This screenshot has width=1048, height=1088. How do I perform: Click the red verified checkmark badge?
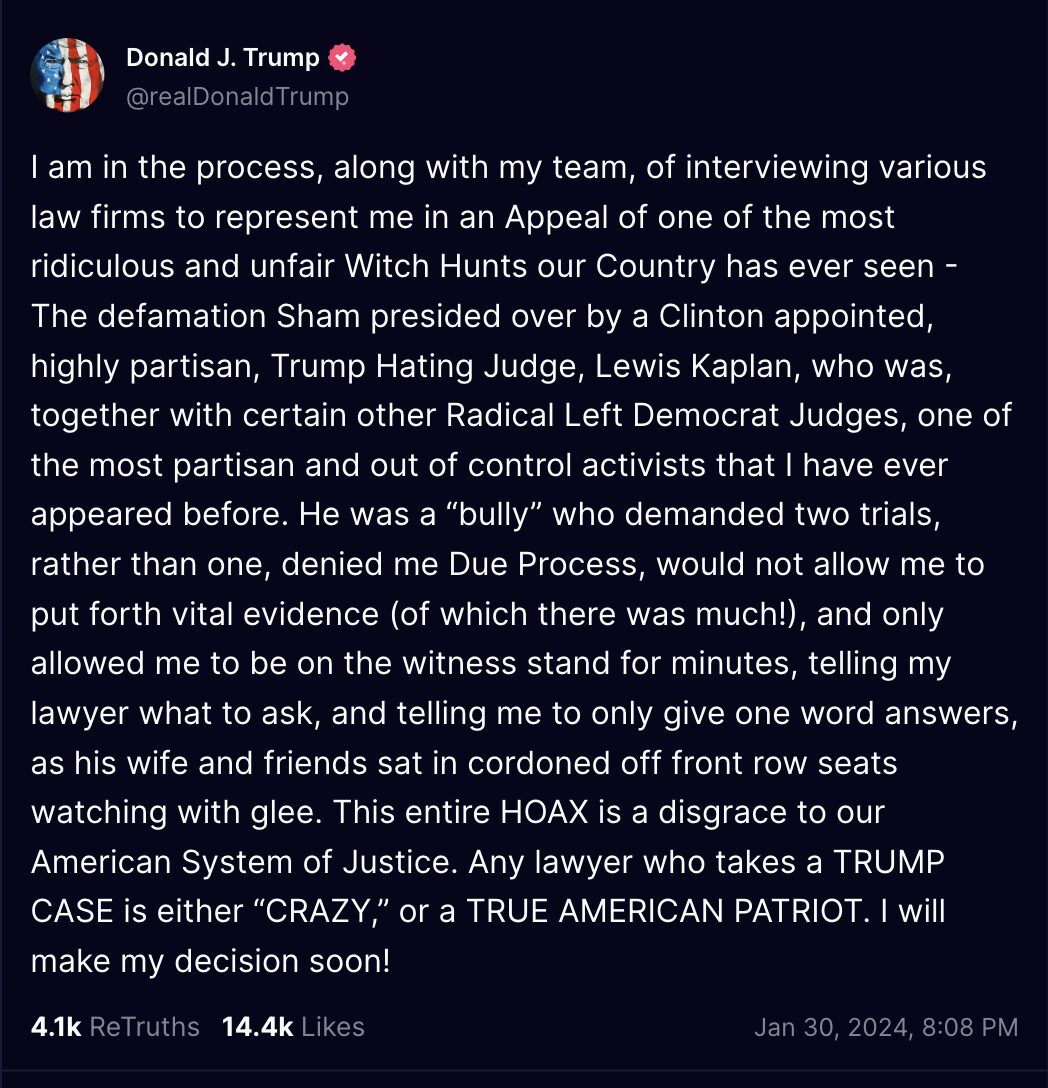[341, 58]
